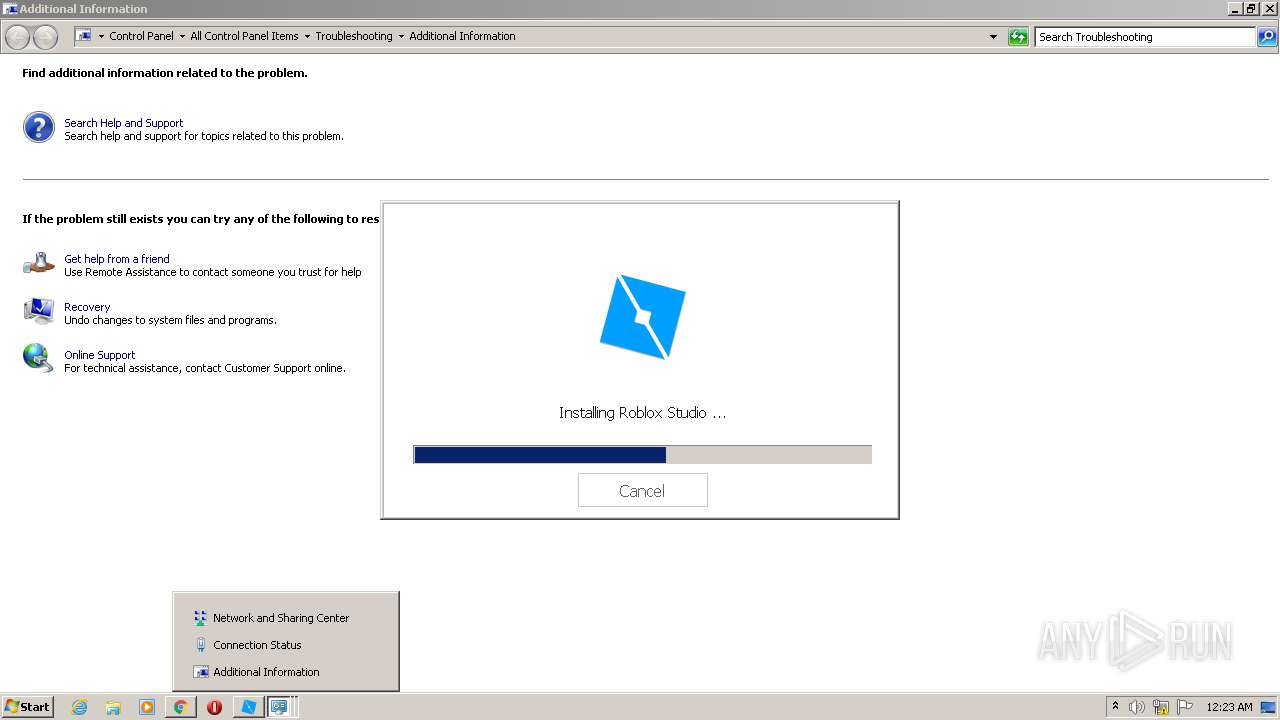Click the Roblox Studio logo in installer
This screenshot has width=1280, height=720.
pos(643,317)
